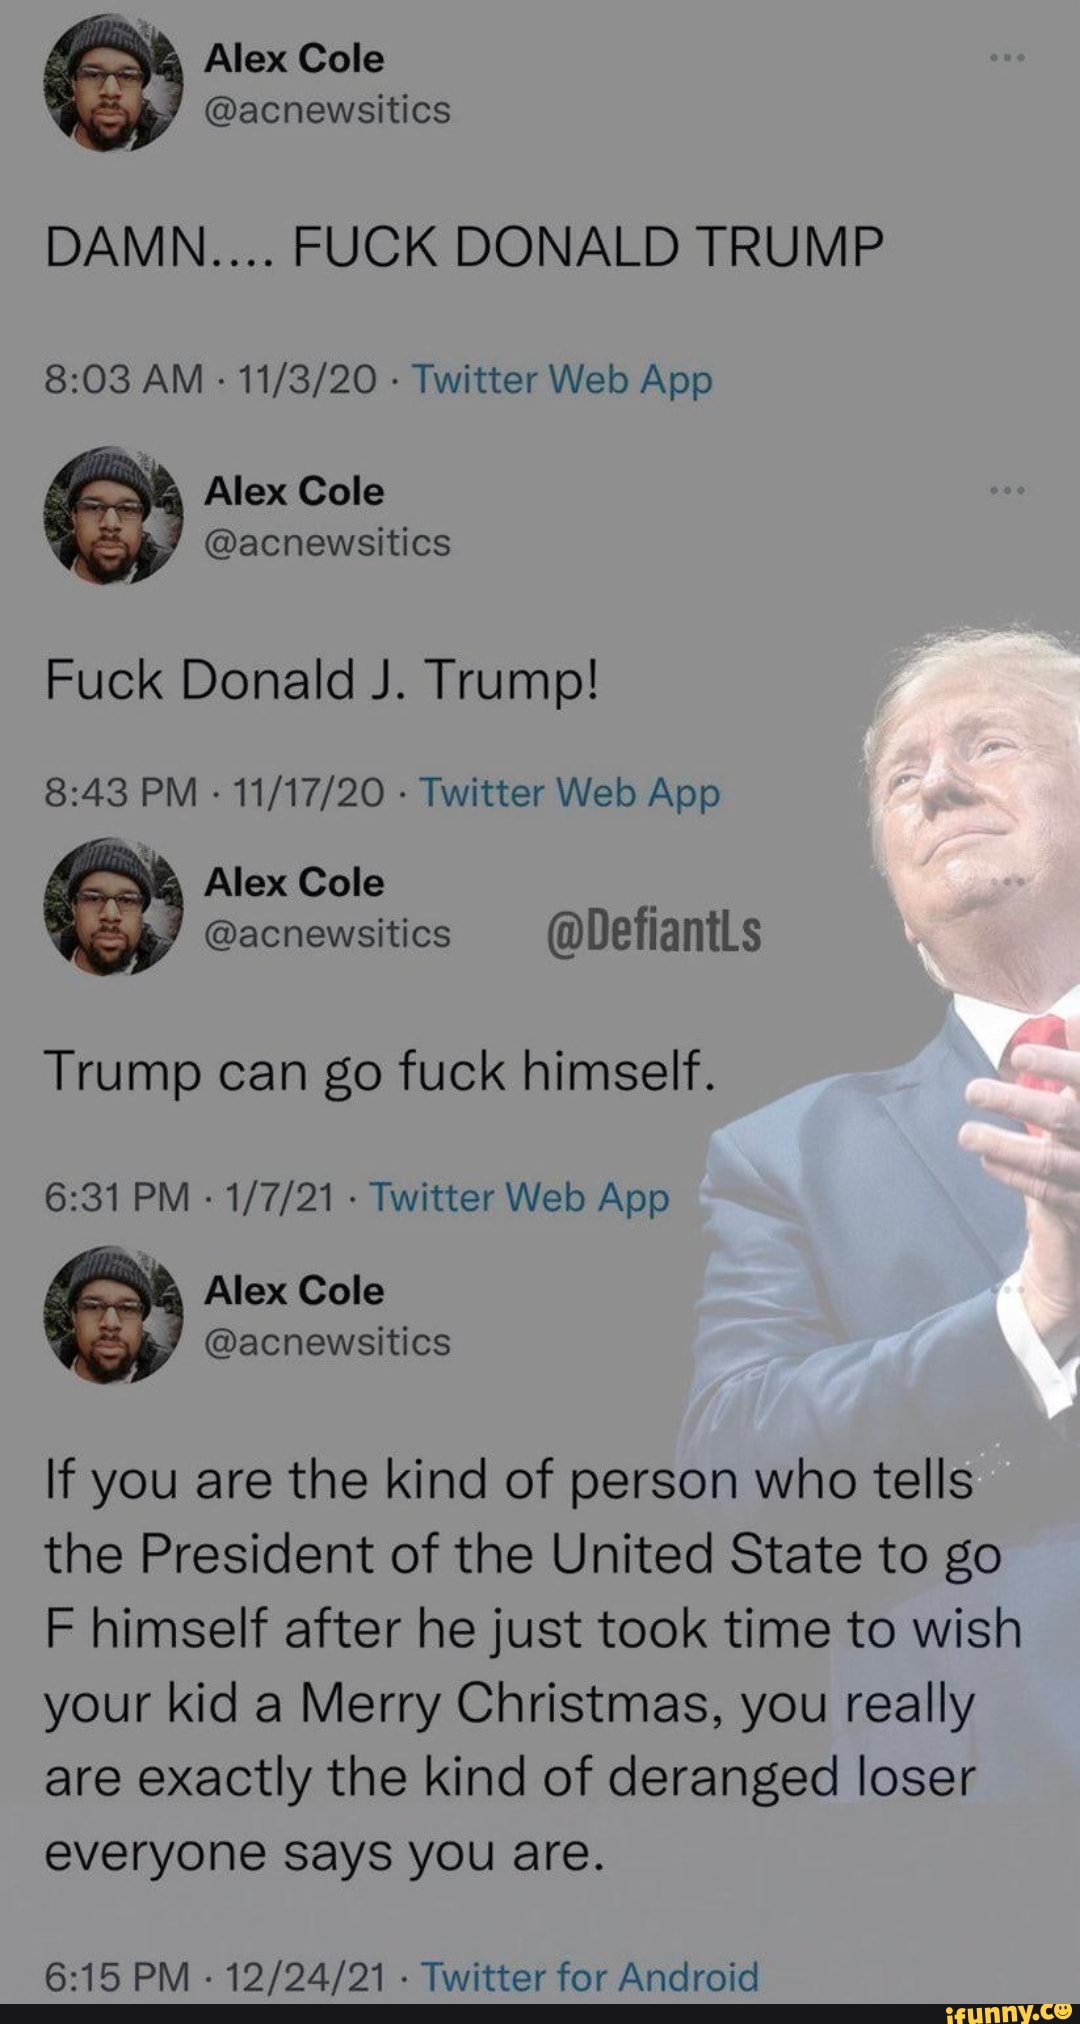Open 'Twitter Web App' link dated 11/17/20

(x=570, y=793)
